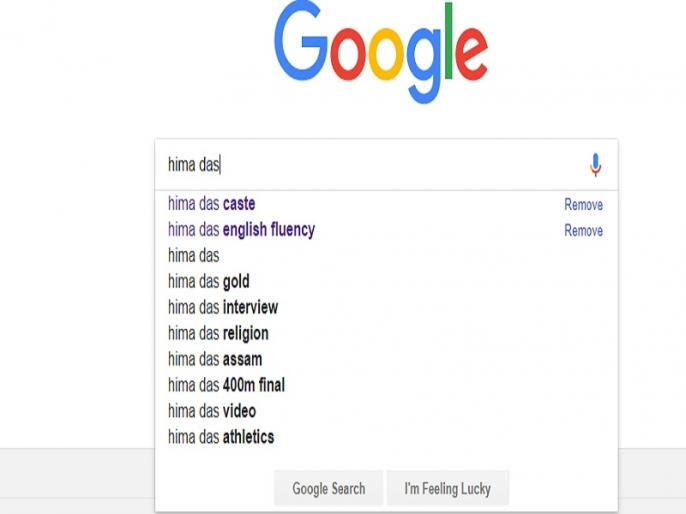This screenshot has height=514, width=686.
Task: Select the 'hima das video' suggestion
Action: pyautogui.click(x=386, y=411)
